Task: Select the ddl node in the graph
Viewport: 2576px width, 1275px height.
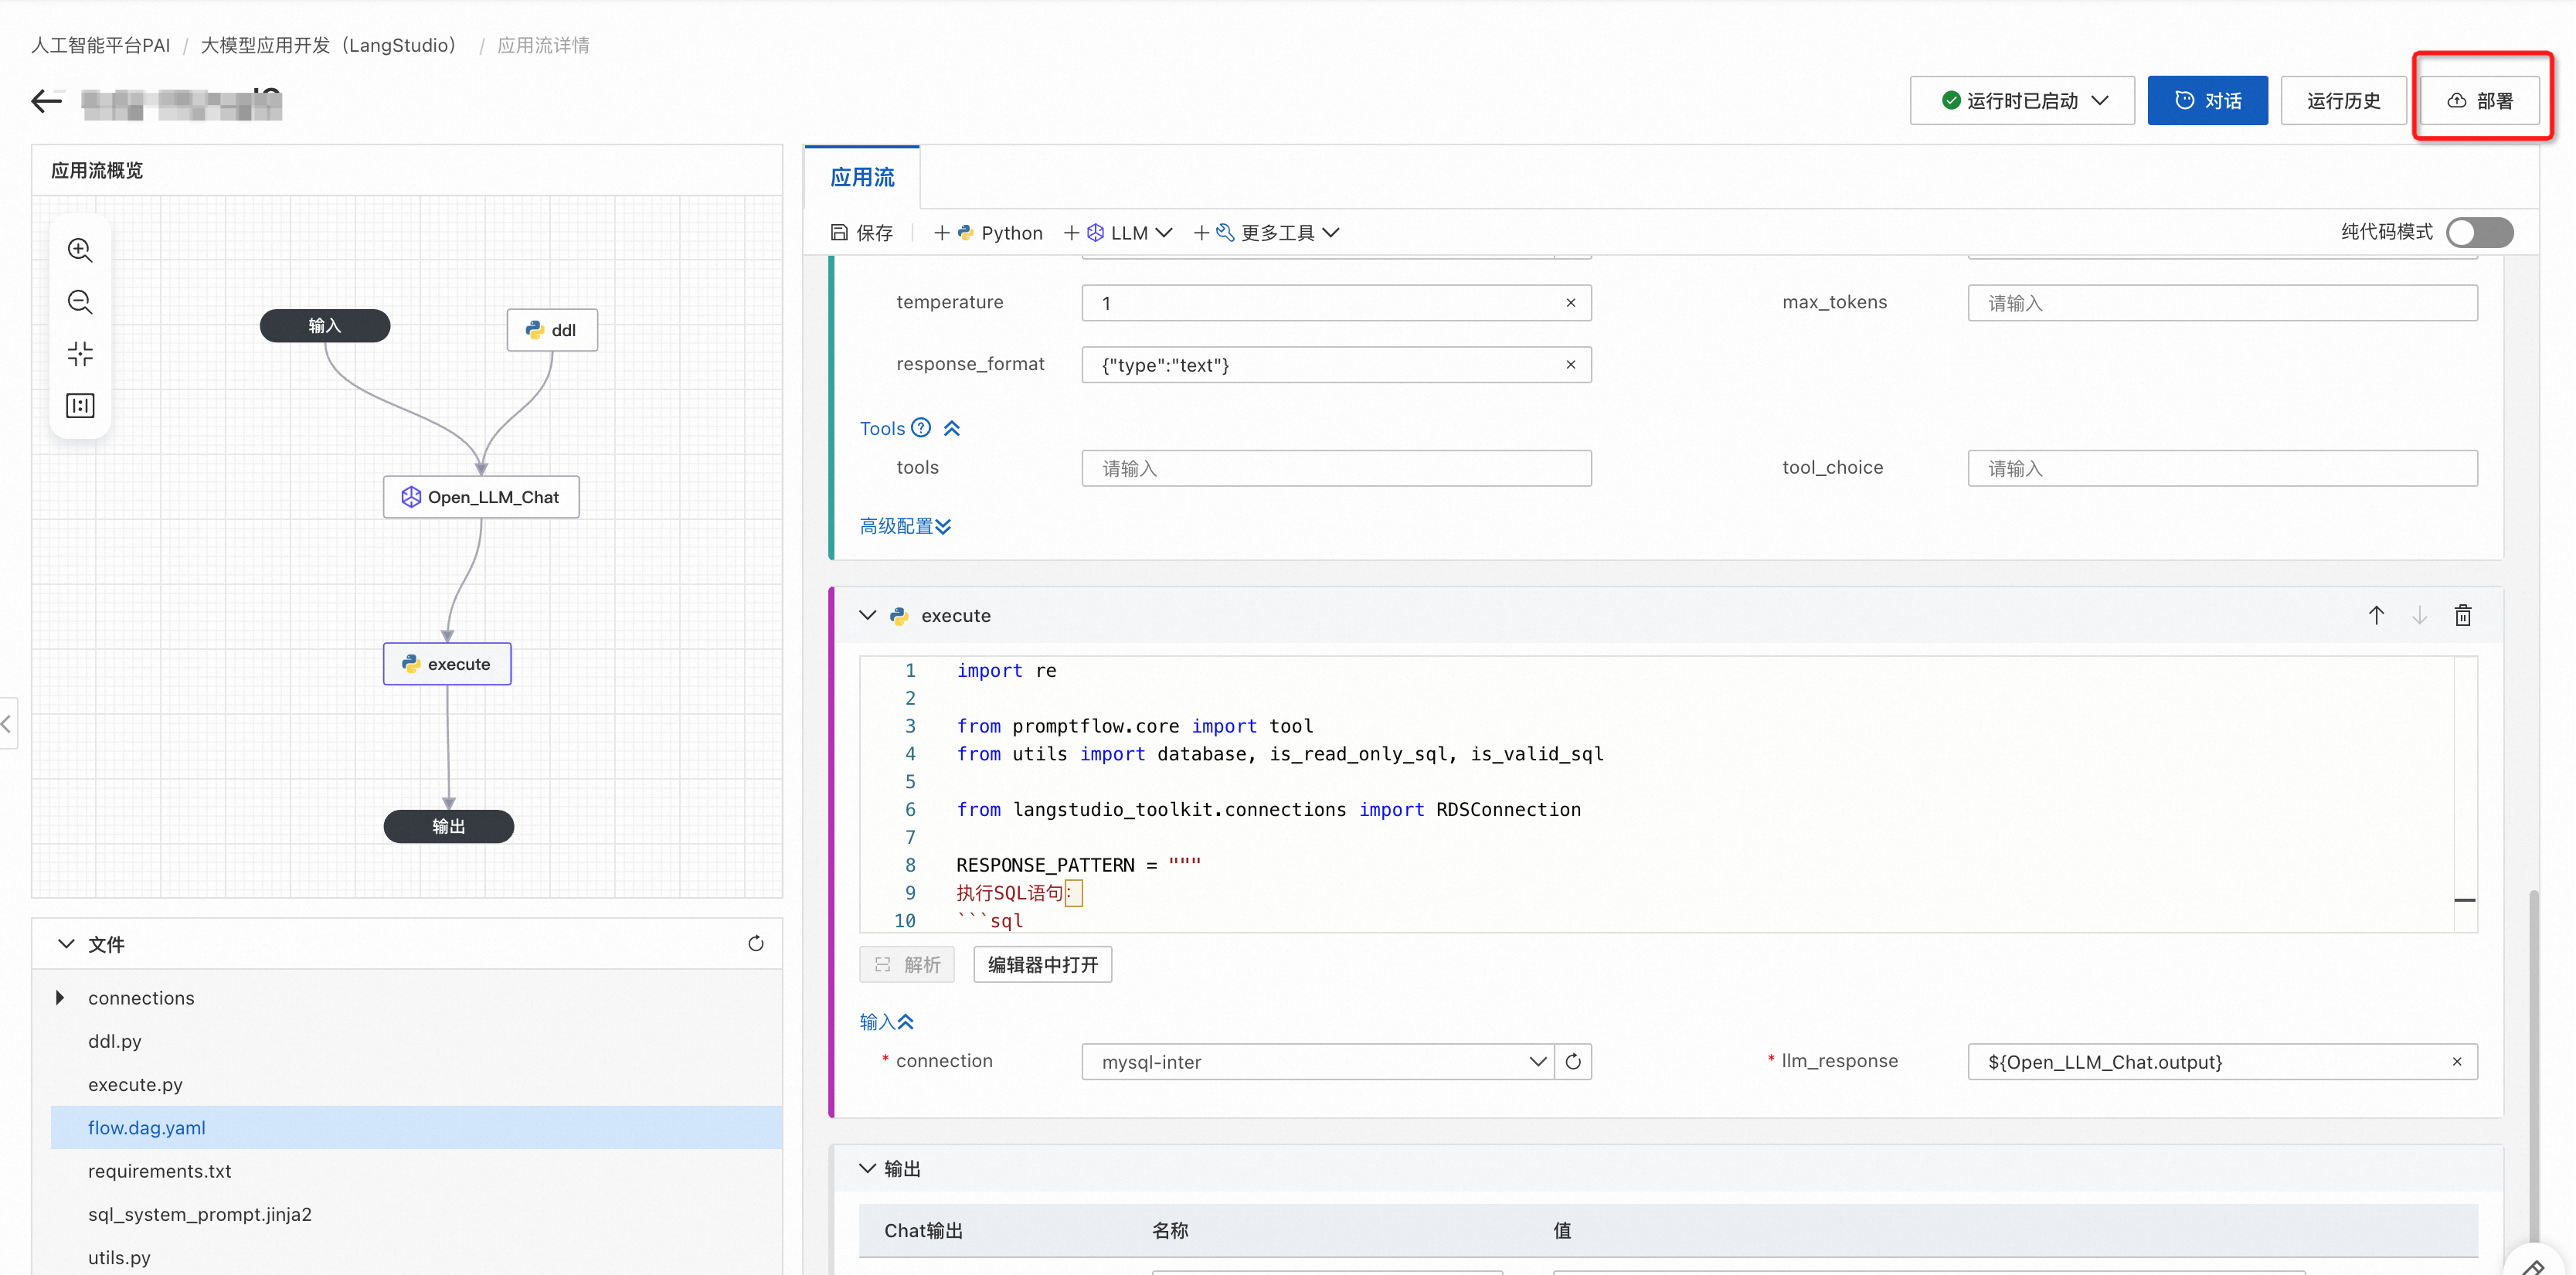Action: [552, 330]
